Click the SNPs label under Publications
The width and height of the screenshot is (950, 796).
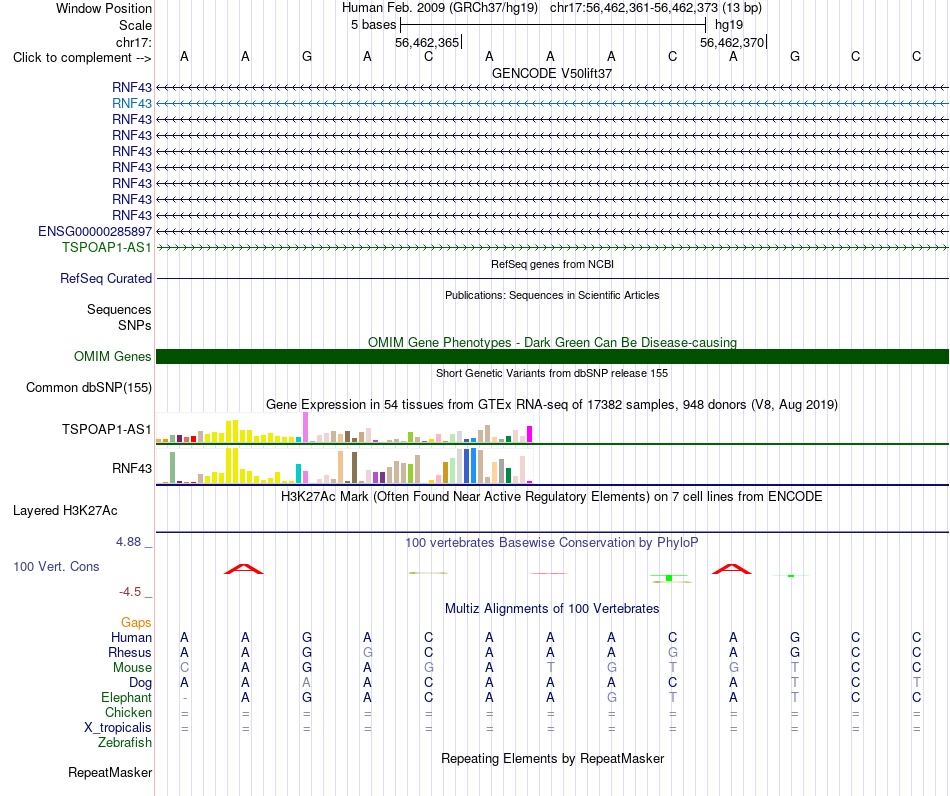coord(135,325)
